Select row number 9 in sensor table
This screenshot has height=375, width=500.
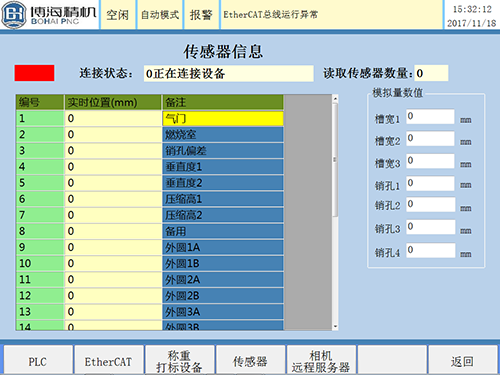click(40, 247)
